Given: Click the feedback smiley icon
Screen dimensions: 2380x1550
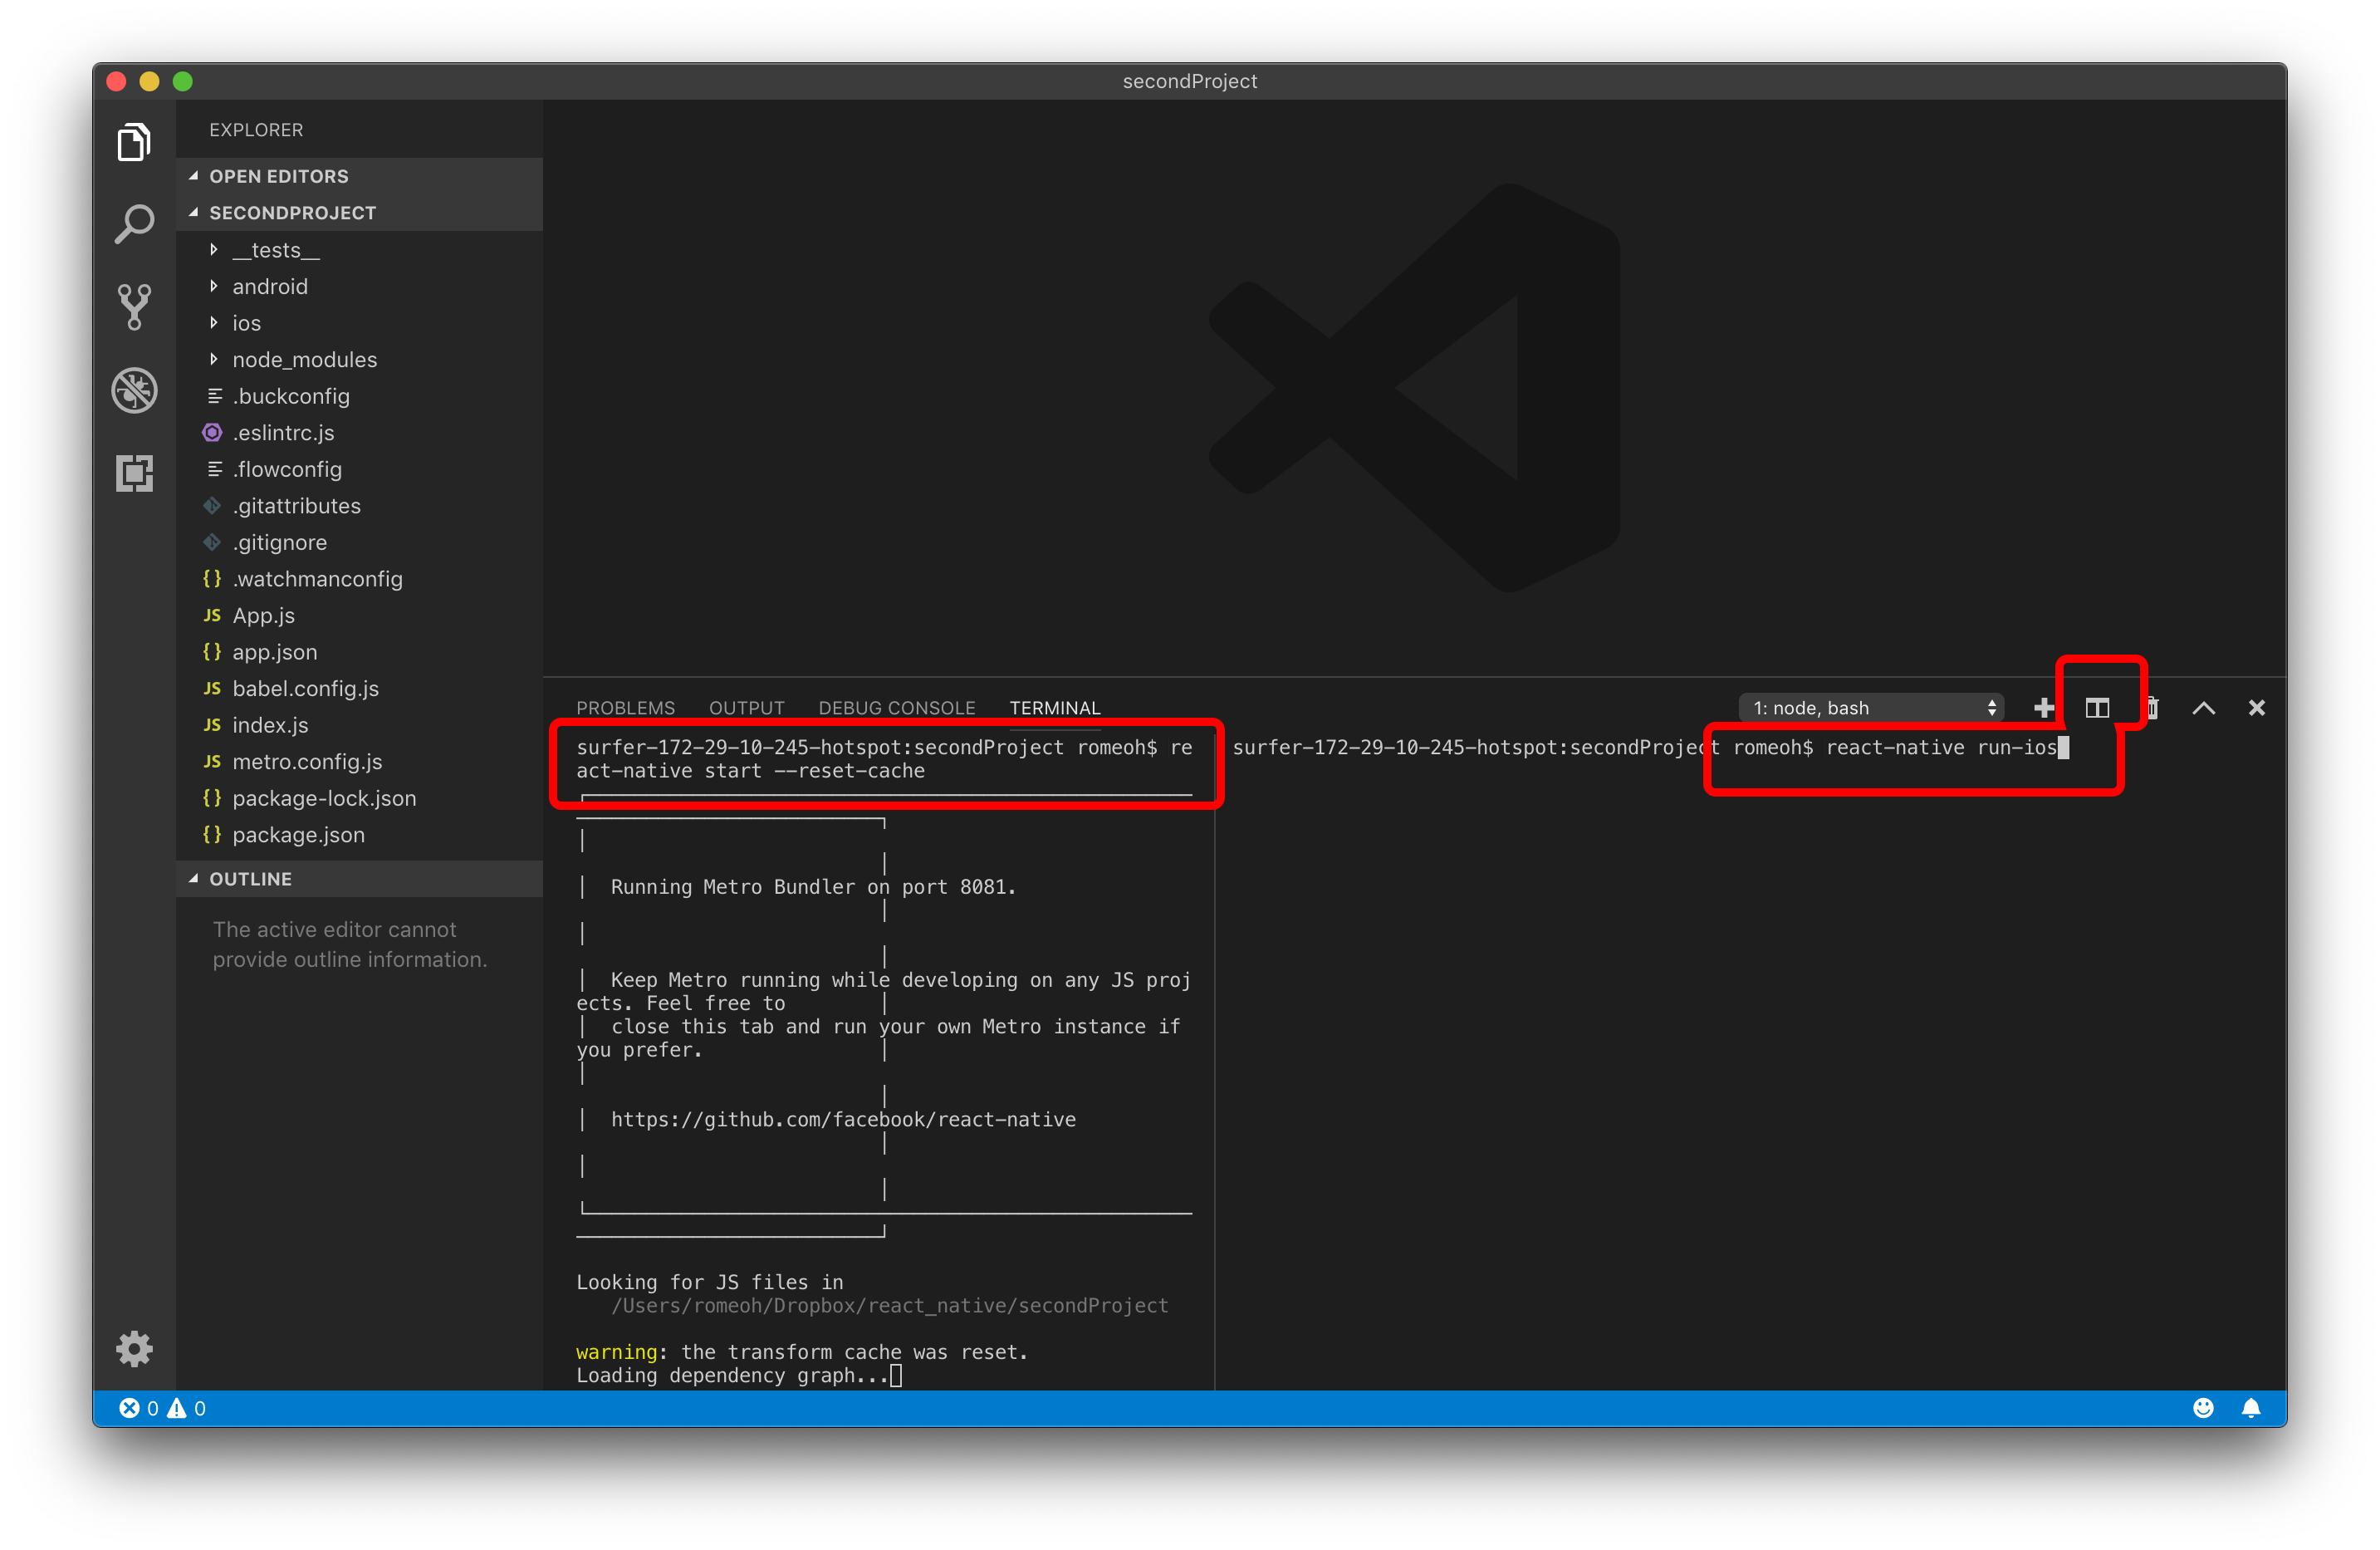Looking at the screenshot, I should click(x=2203, y=1408).
